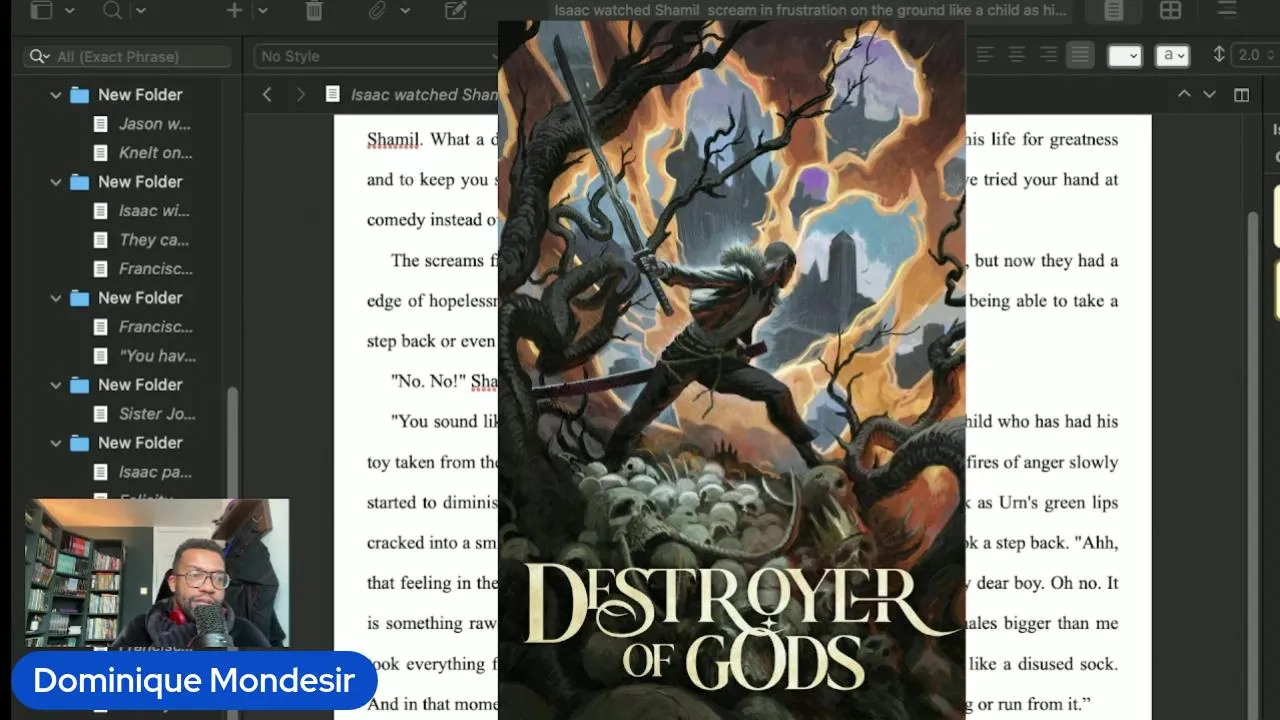This screenshot has width=1280, height=720.
Task: Open the highlight color 'a' dropdown
Action: point(1172,56)
